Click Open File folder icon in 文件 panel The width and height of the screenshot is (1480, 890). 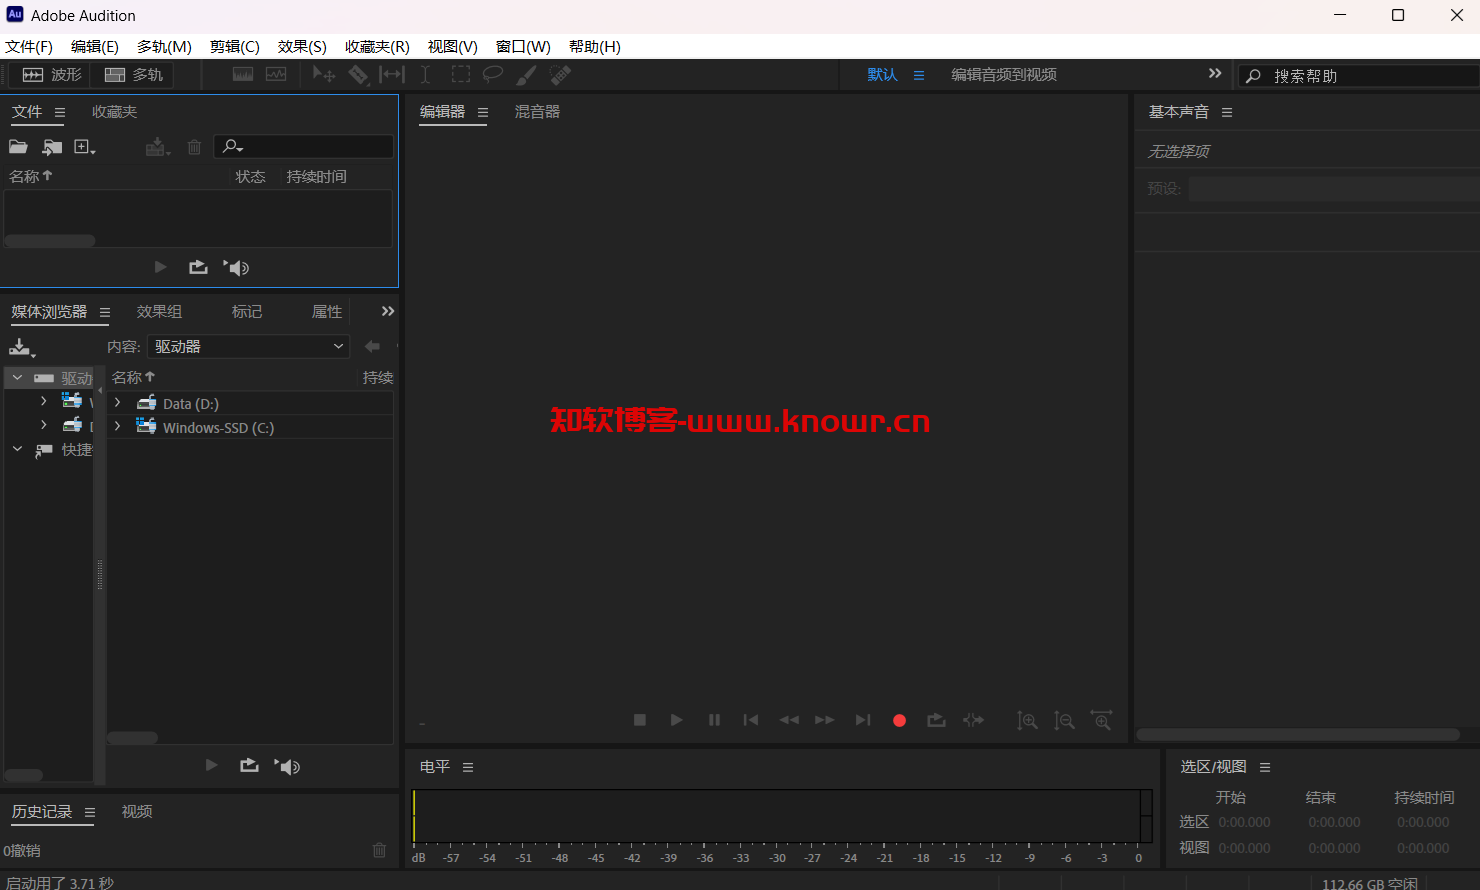tap(18, 147)
